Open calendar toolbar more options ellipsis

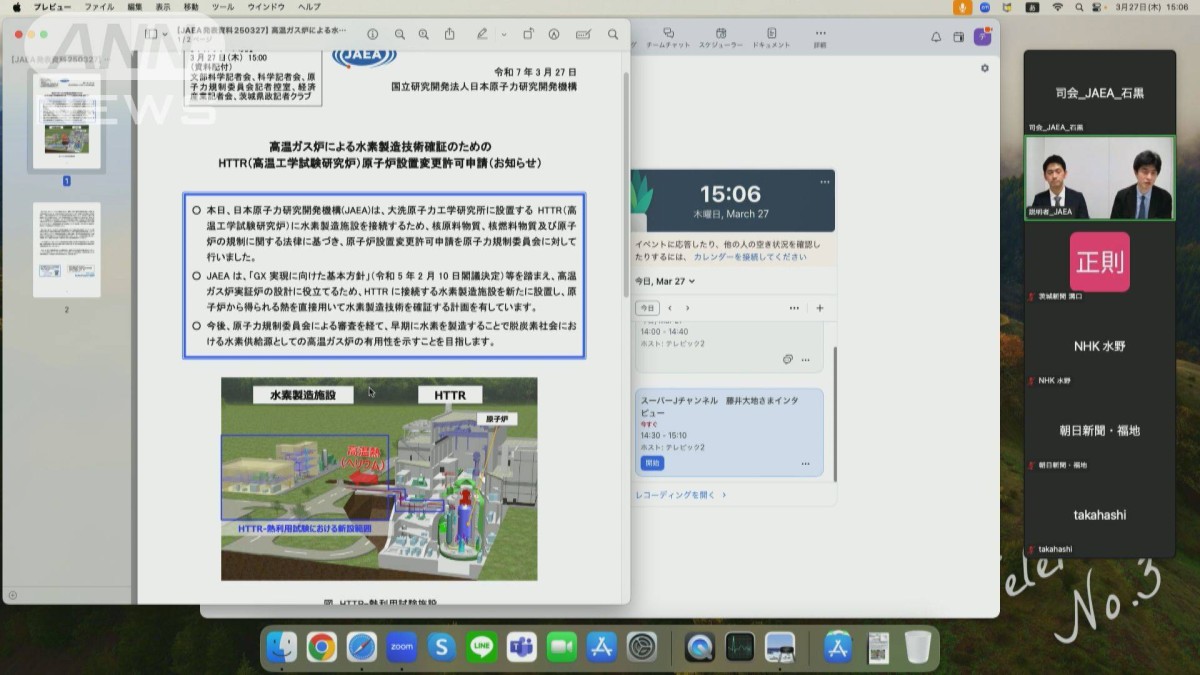click(x=794, y=308)
